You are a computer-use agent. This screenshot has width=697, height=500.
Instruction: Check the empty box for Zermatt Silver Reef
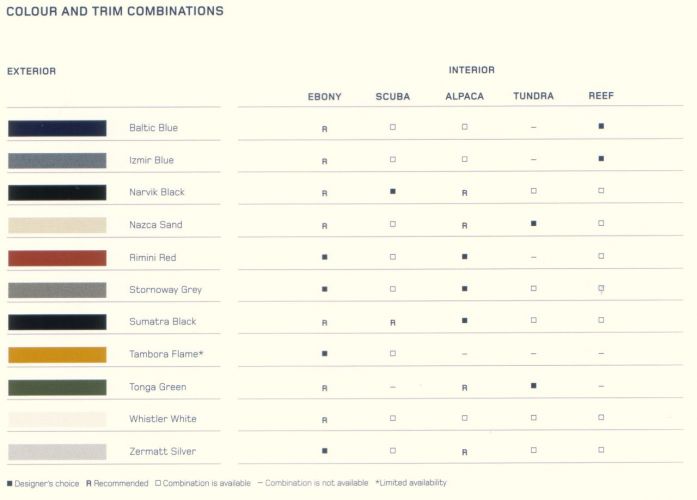pyautogui.click(x=601, y=450)
